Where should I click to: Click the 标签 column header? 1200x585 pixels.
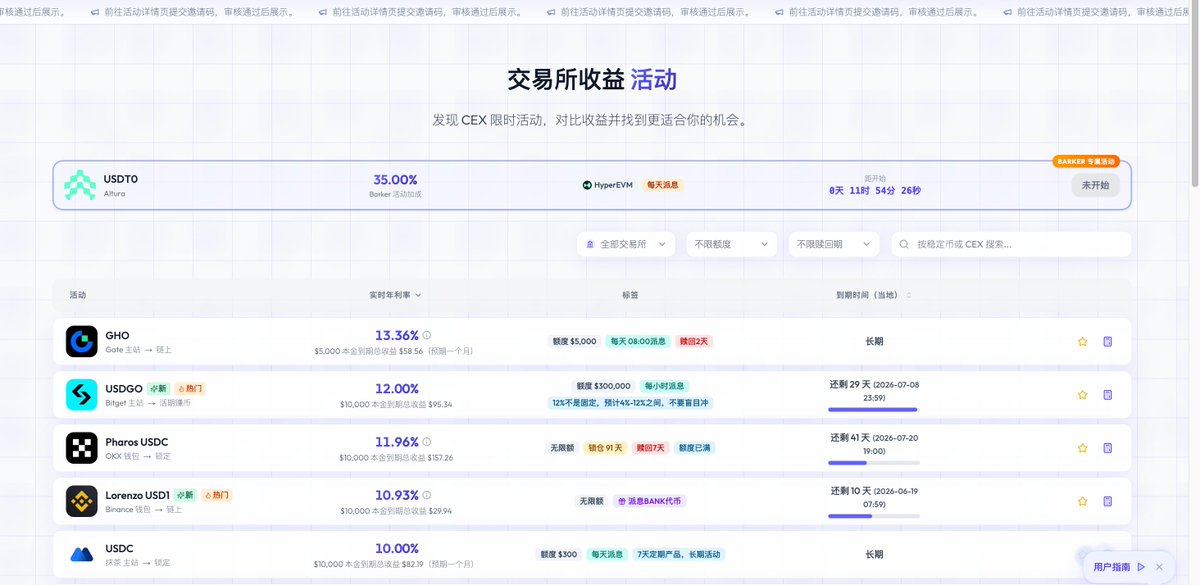click(630, 295)
